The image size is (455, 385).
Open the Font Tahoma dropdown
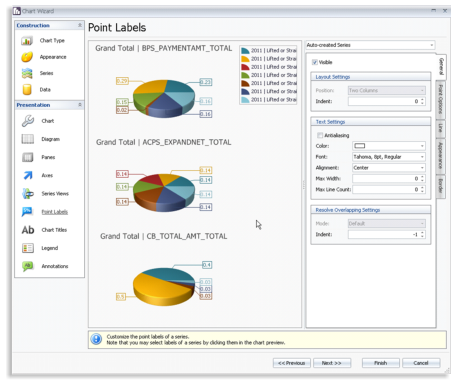click(389, 157)
